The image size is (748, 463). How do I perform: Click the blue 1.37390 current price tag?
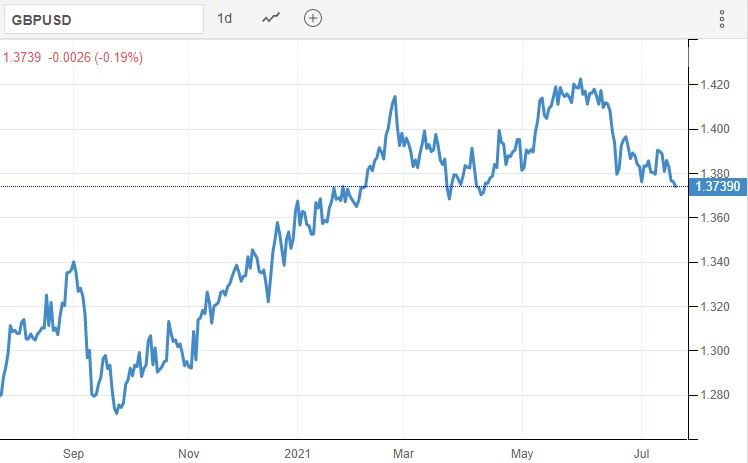click(x=717, y=186)
